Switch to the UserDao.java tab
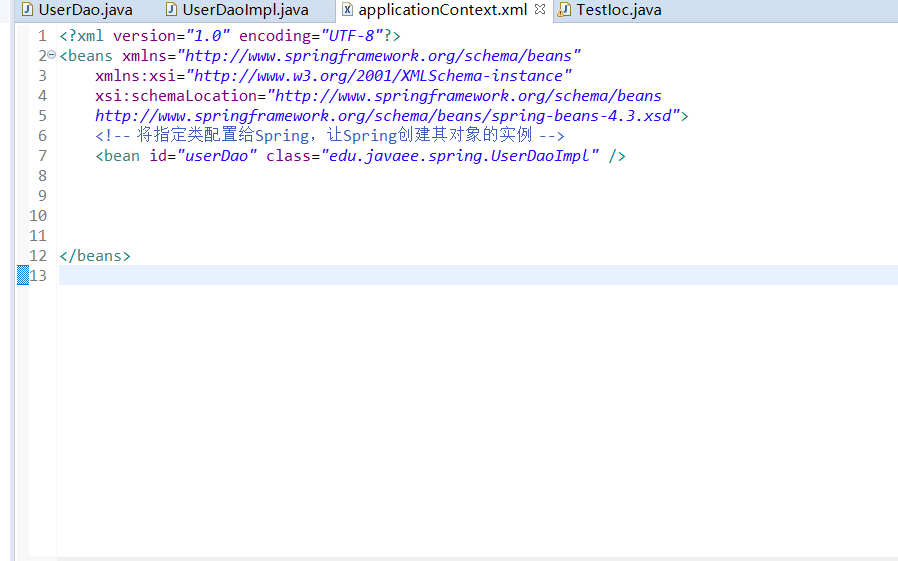 click(x=77, y=10)
